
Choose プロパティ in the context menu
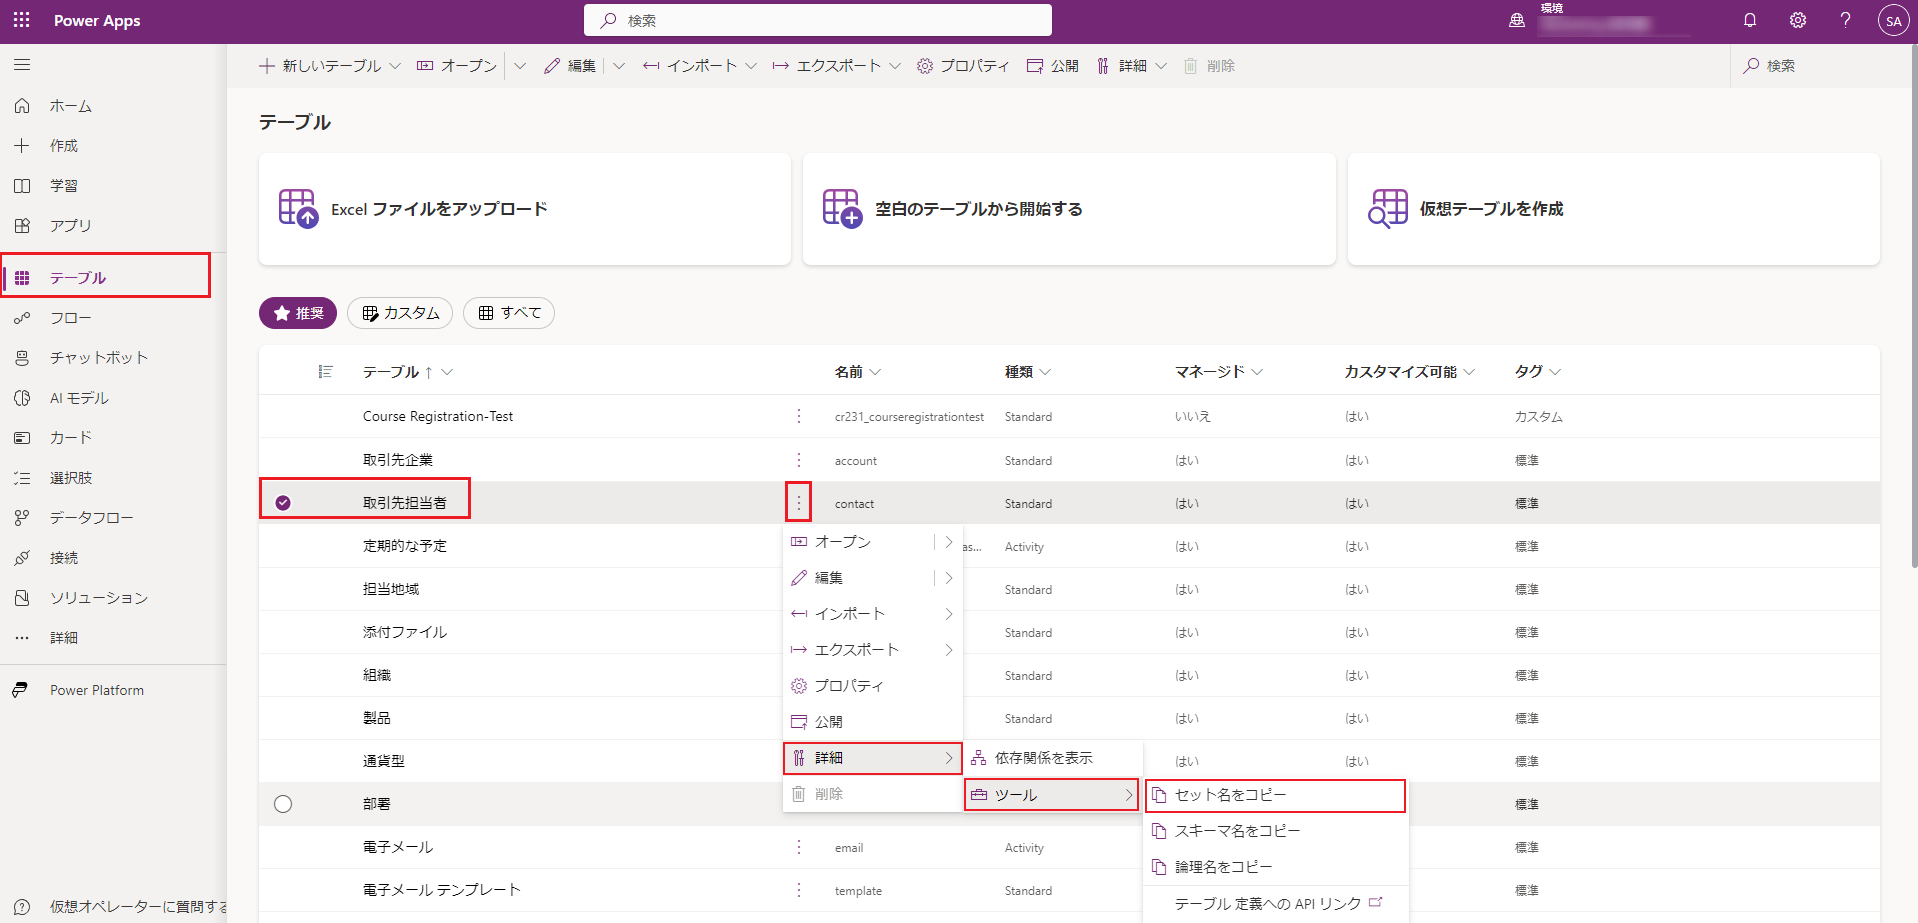(873, 686)
